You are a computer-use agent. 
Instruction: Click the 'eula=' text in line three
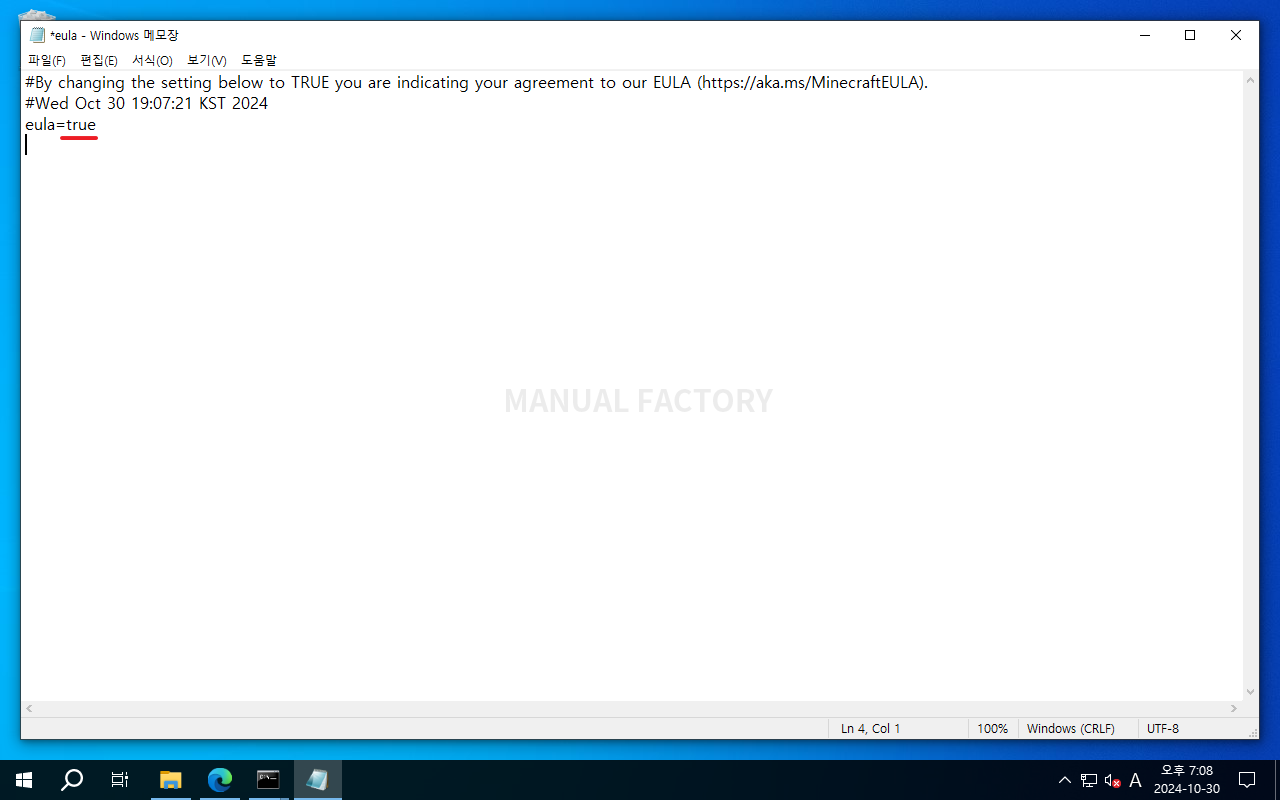(x=45, y=125)
